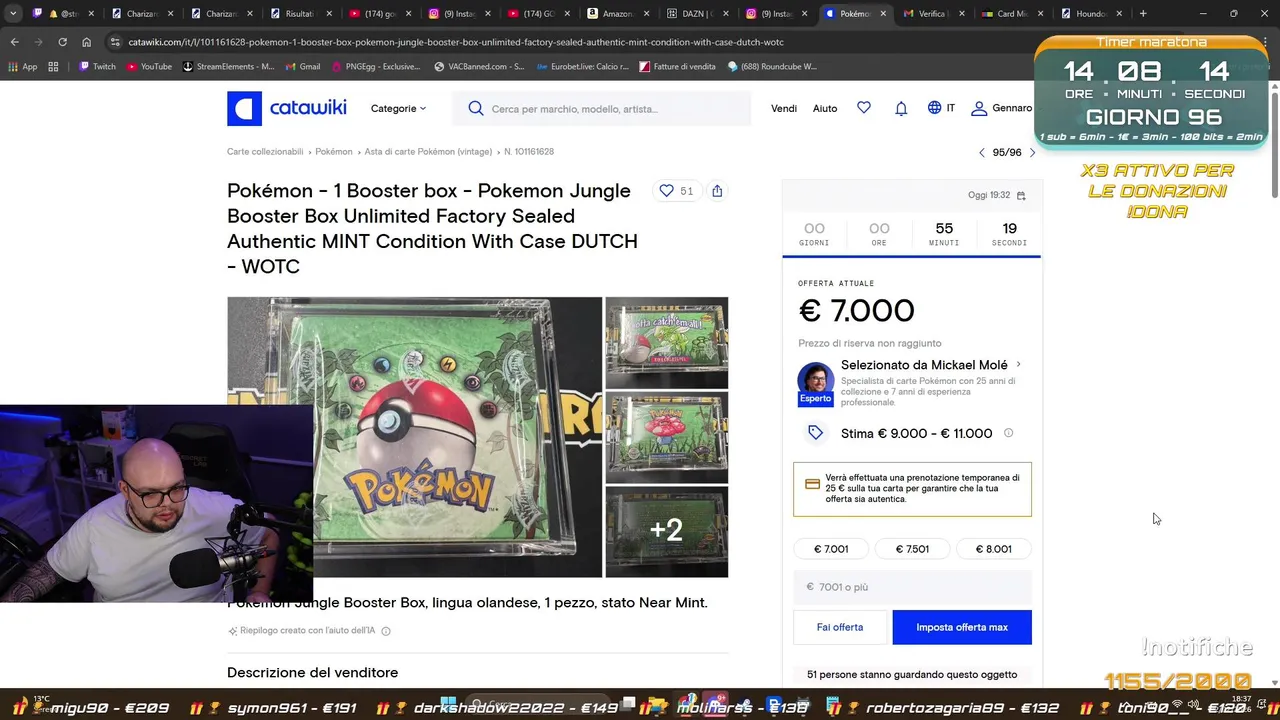Screen dimensions: 1280x720
Task: Click the magnifying glass search icon
Action: click(x=476, y=108)
